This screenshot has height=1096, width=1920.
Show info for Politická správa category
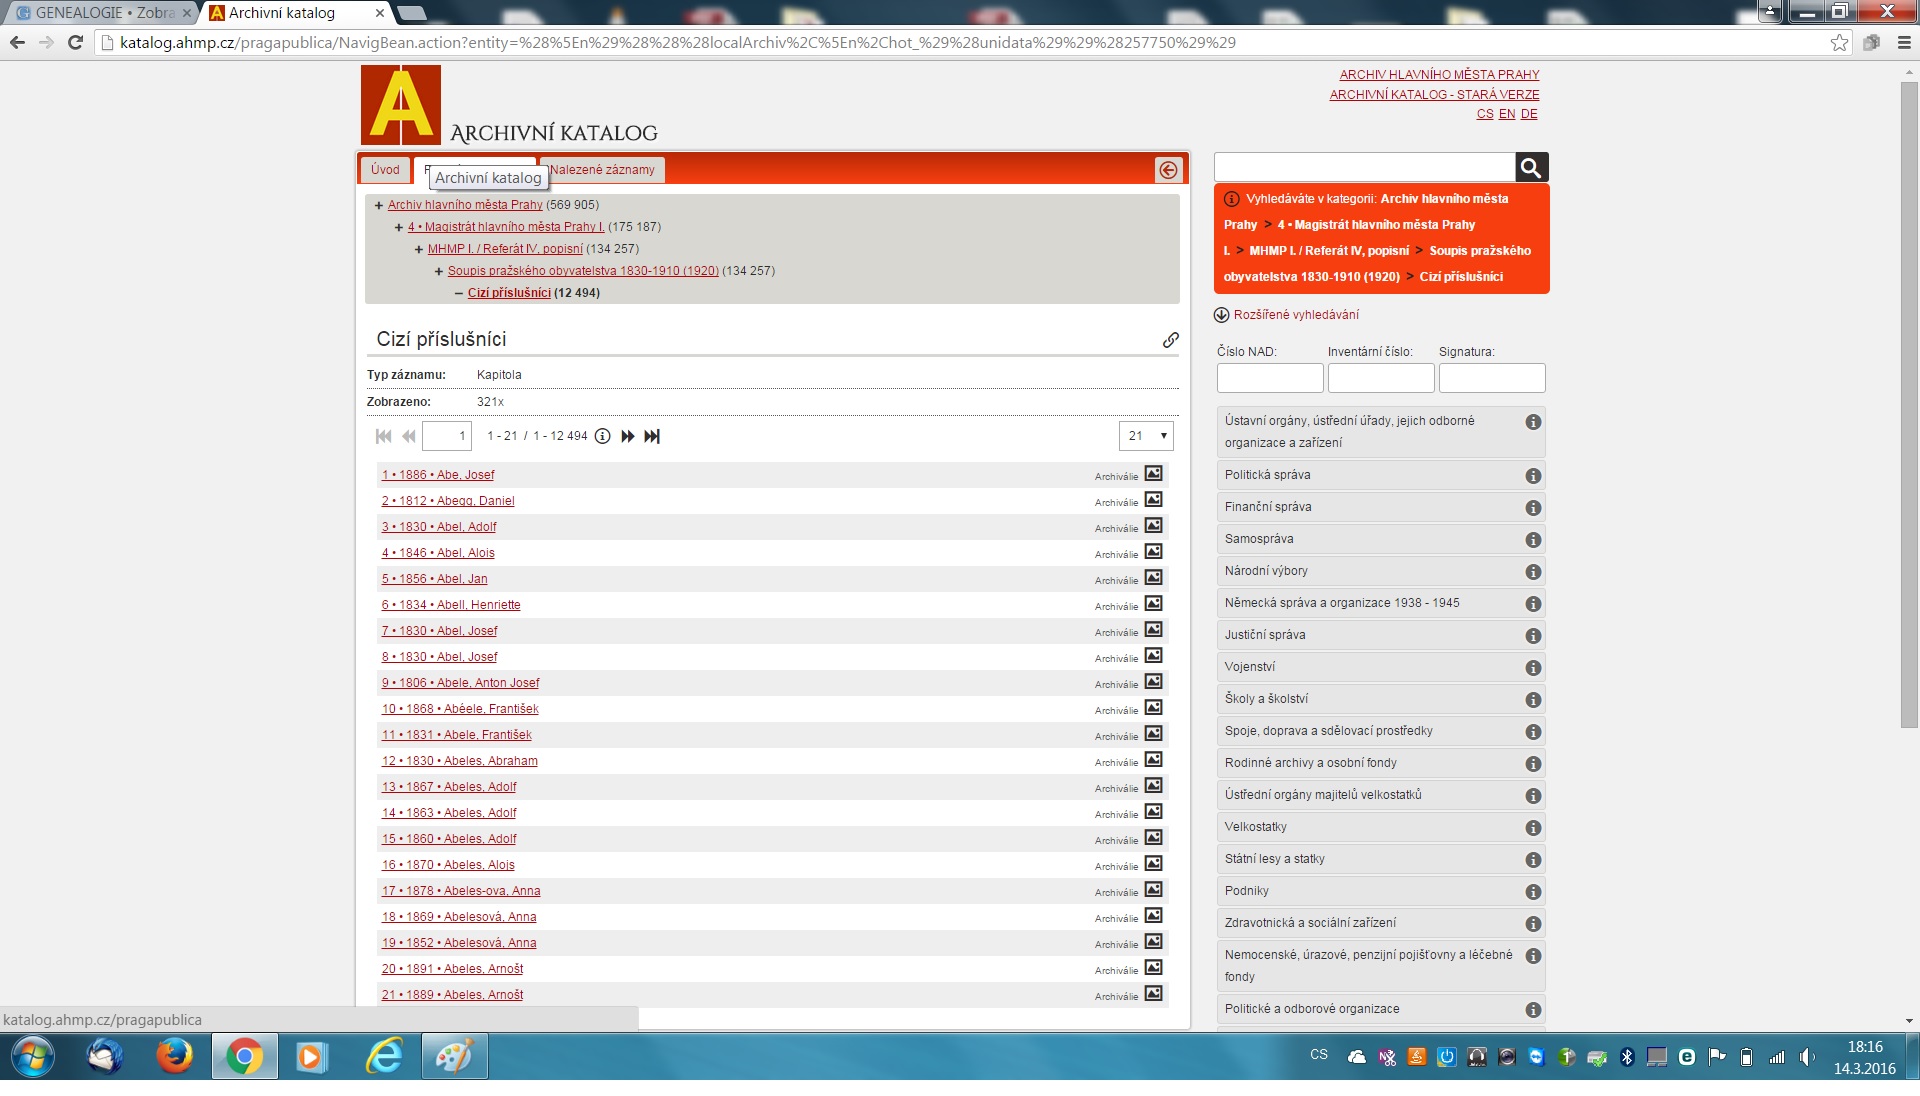coord(1532,476)
